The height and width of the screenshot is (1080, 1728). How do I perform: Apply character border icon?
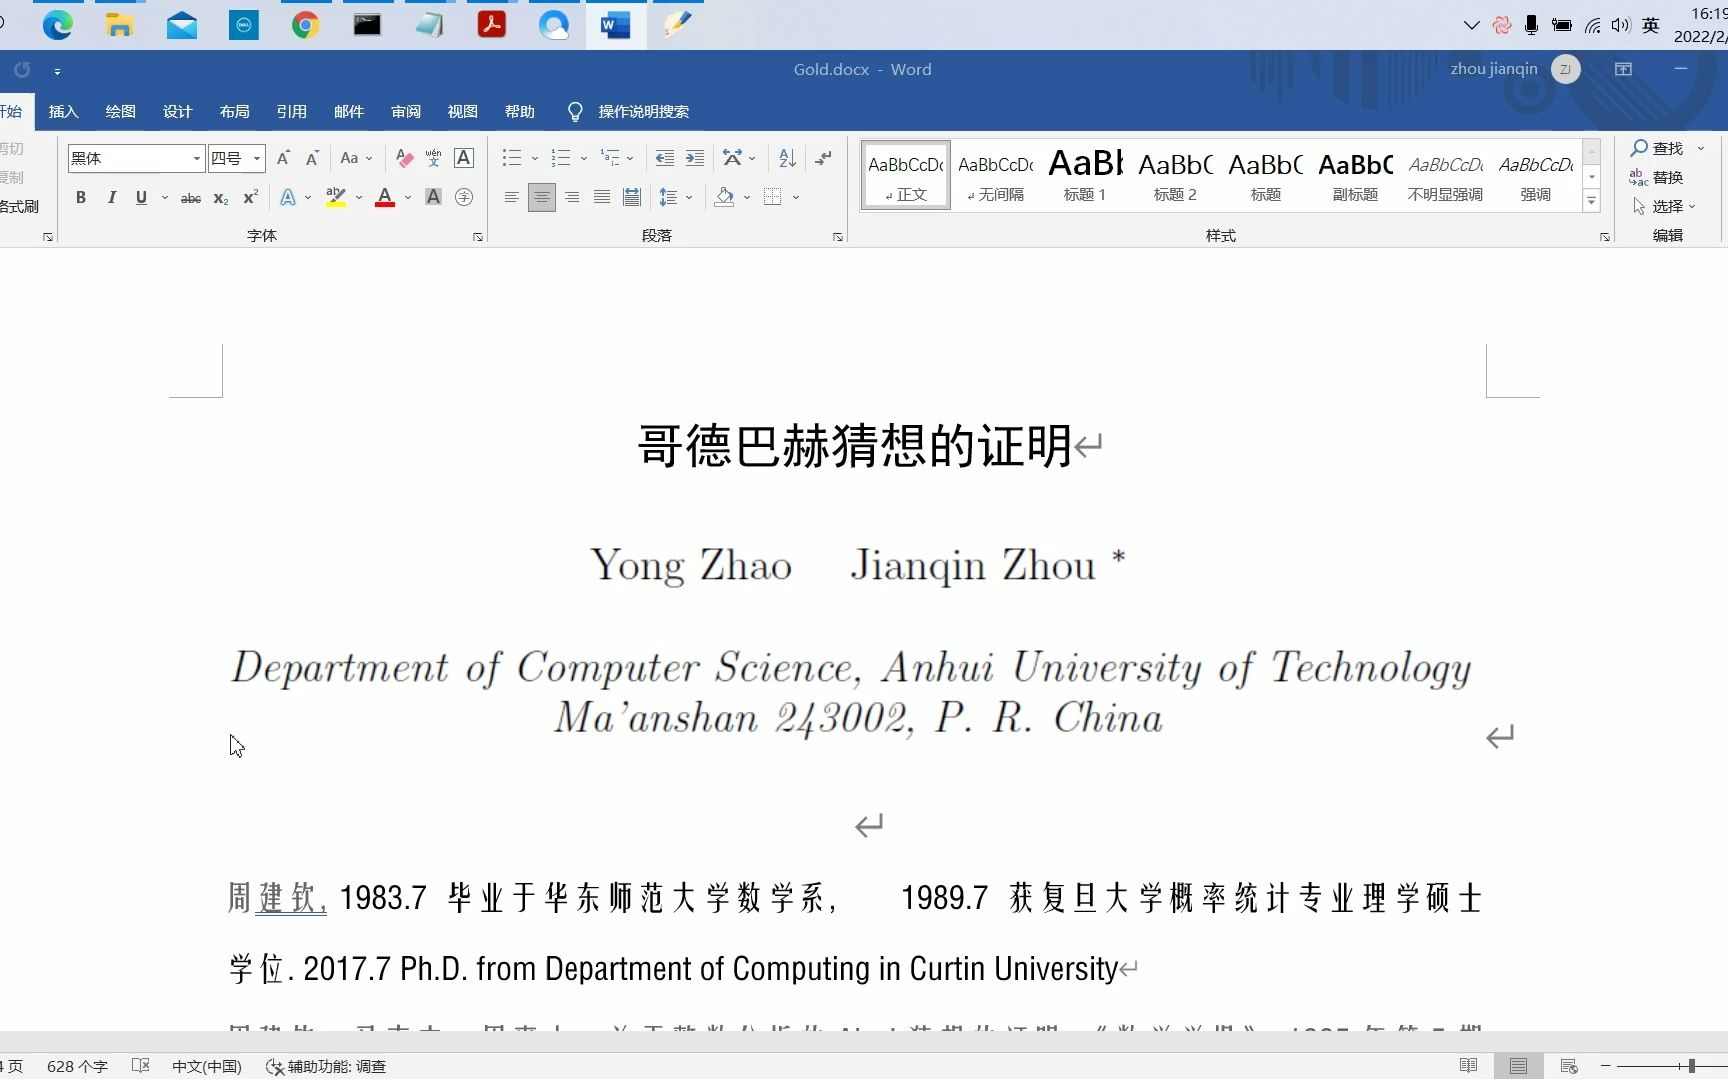463,158
